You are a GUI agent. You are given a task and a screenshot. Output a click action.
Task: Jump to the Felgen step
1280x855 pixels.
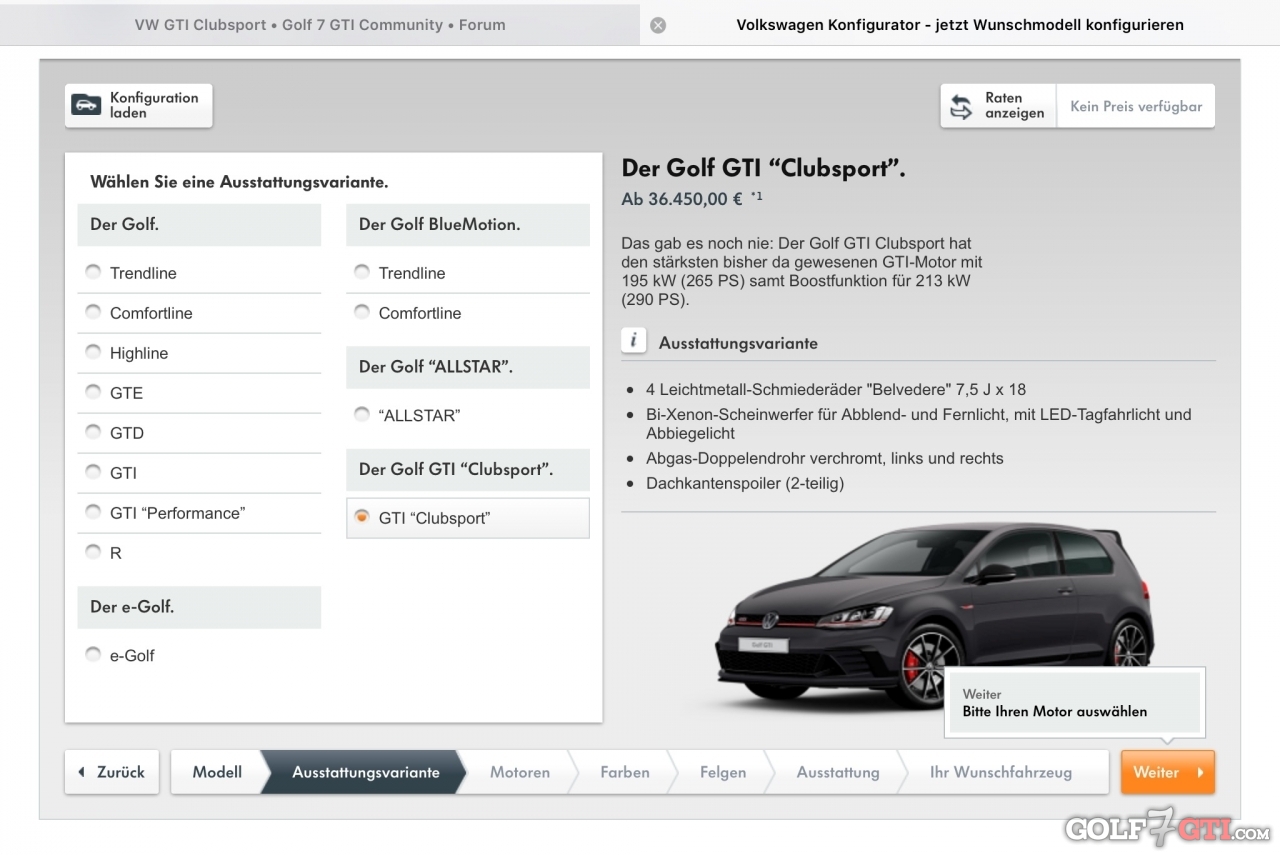click(x=723, y=772)
